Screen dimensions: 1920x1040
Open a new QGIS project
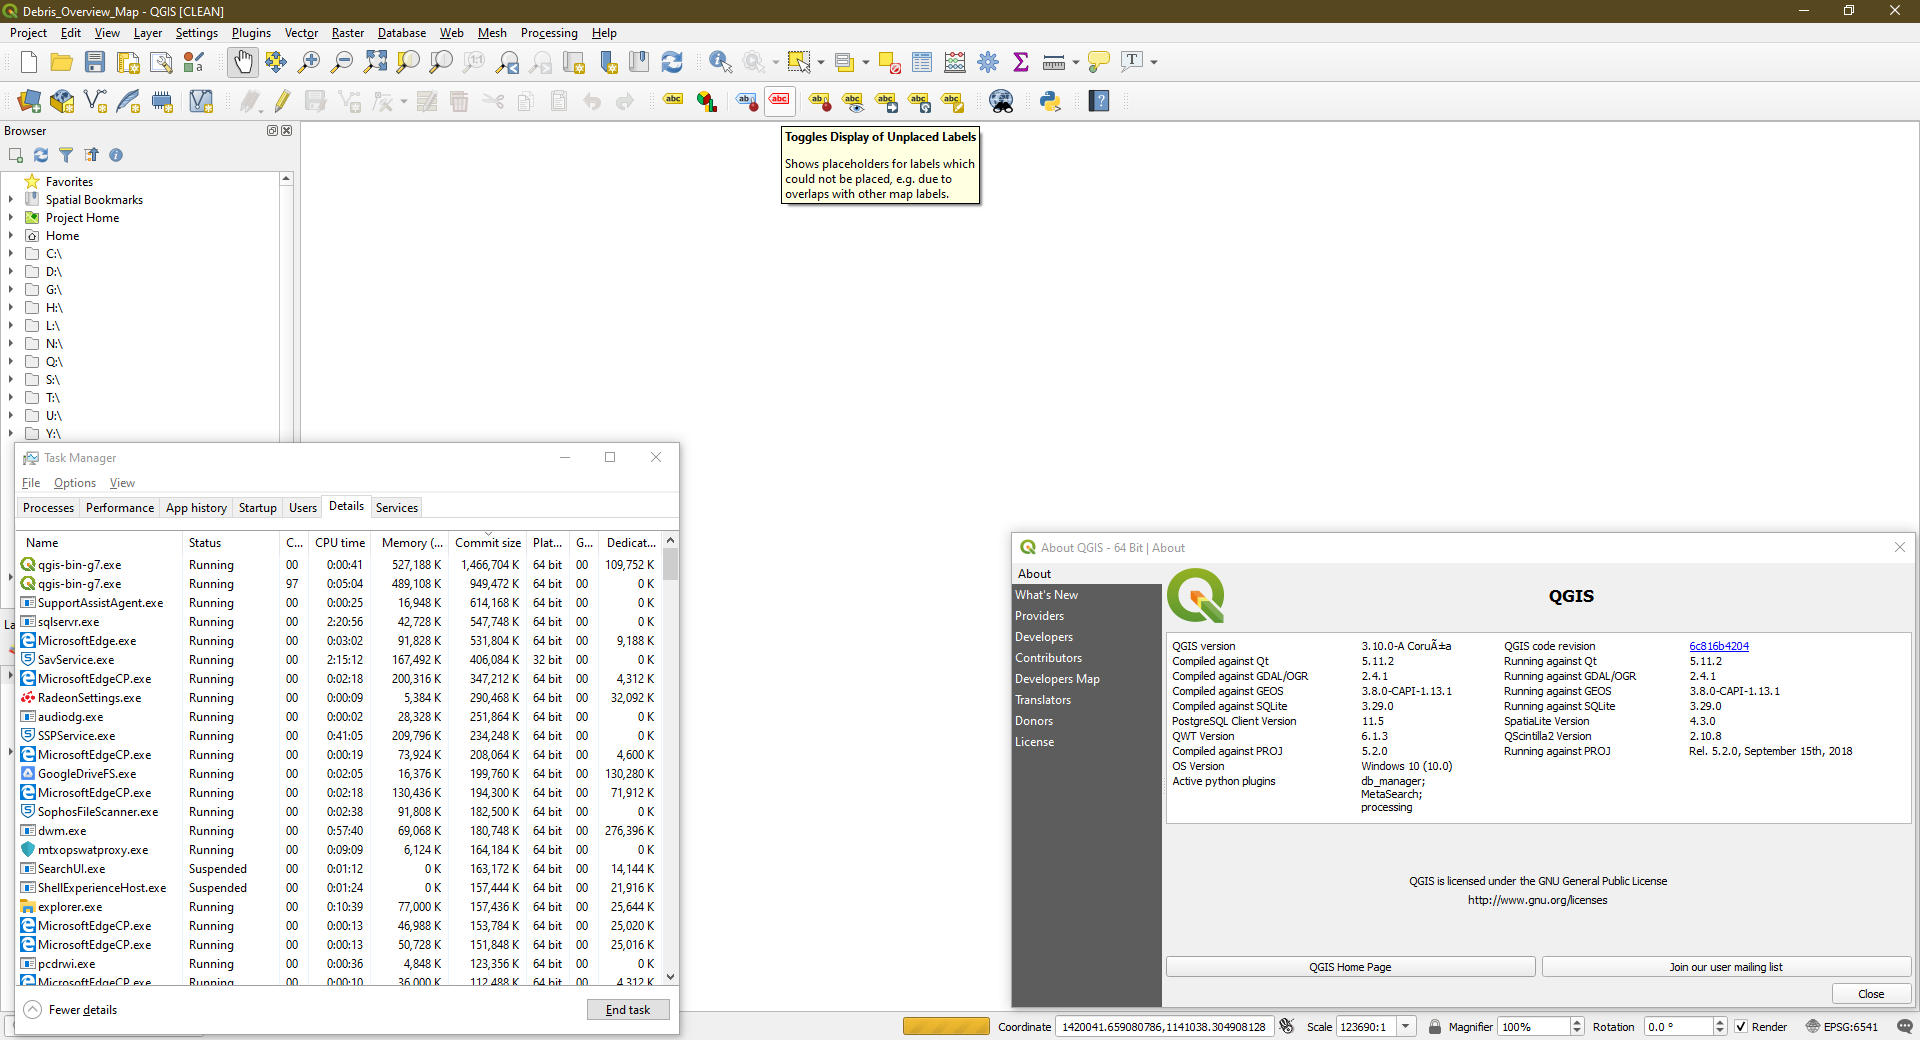tap(28, 62)
